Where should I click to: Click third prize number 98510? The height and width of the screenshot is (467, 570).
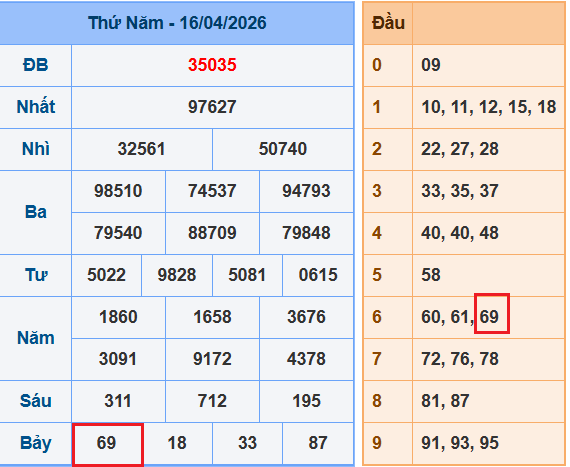[x=118, y=191]
